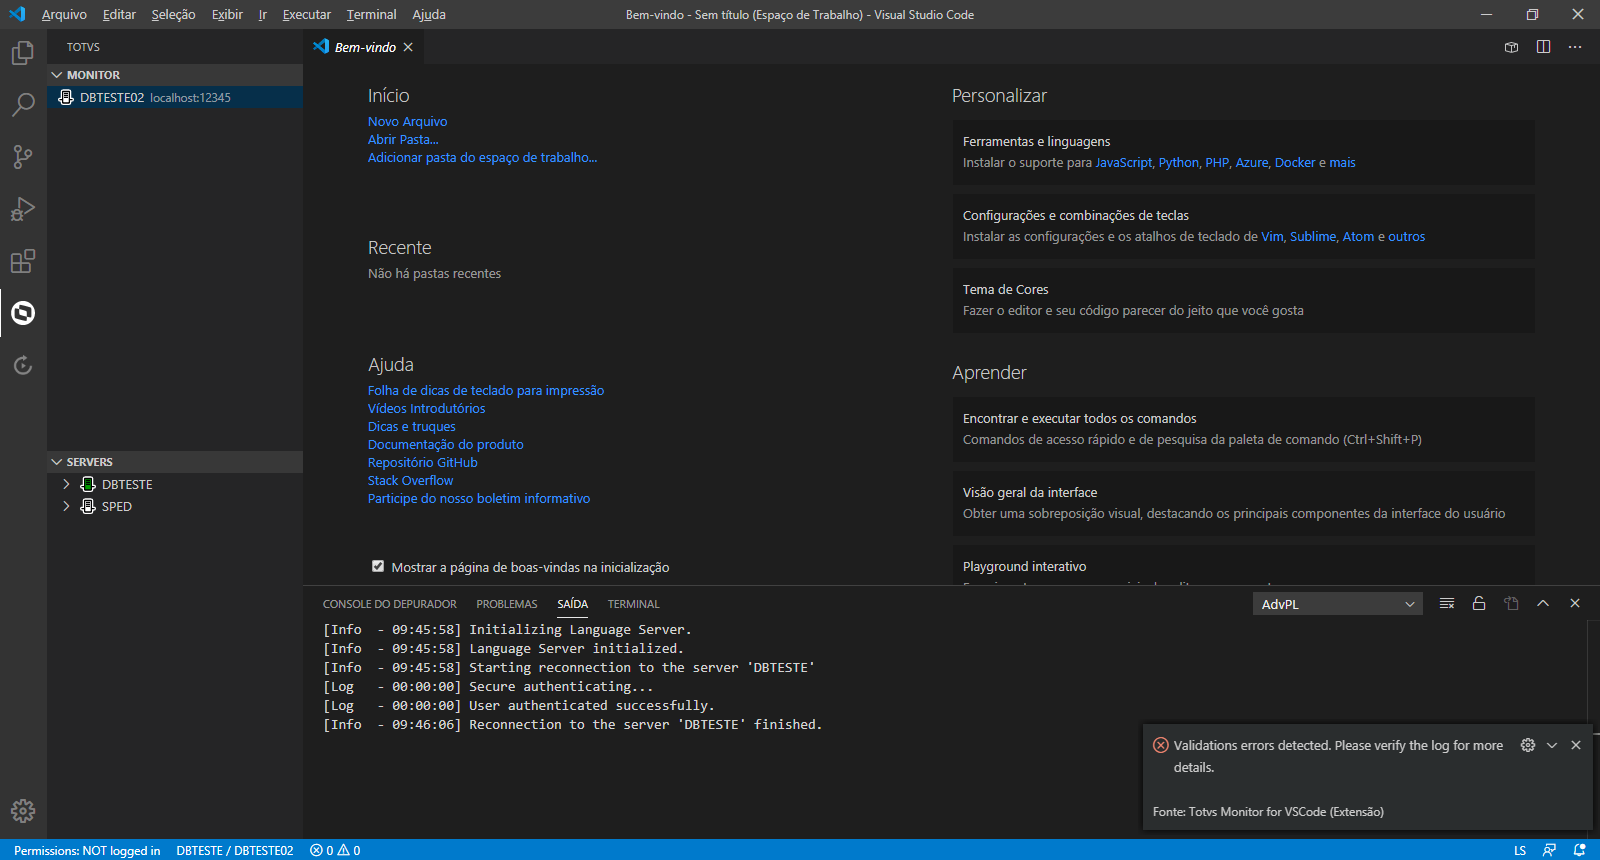The image size is (1600, 860).
Task: Maximize the output panel with the up chevron
Action: pos(1543,604)
